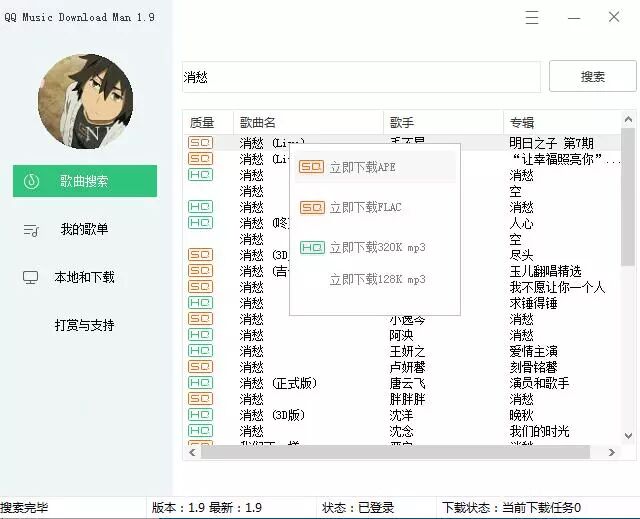
Task: Click the horizontal scrollbar left arrow
Action: coord(192,452)
